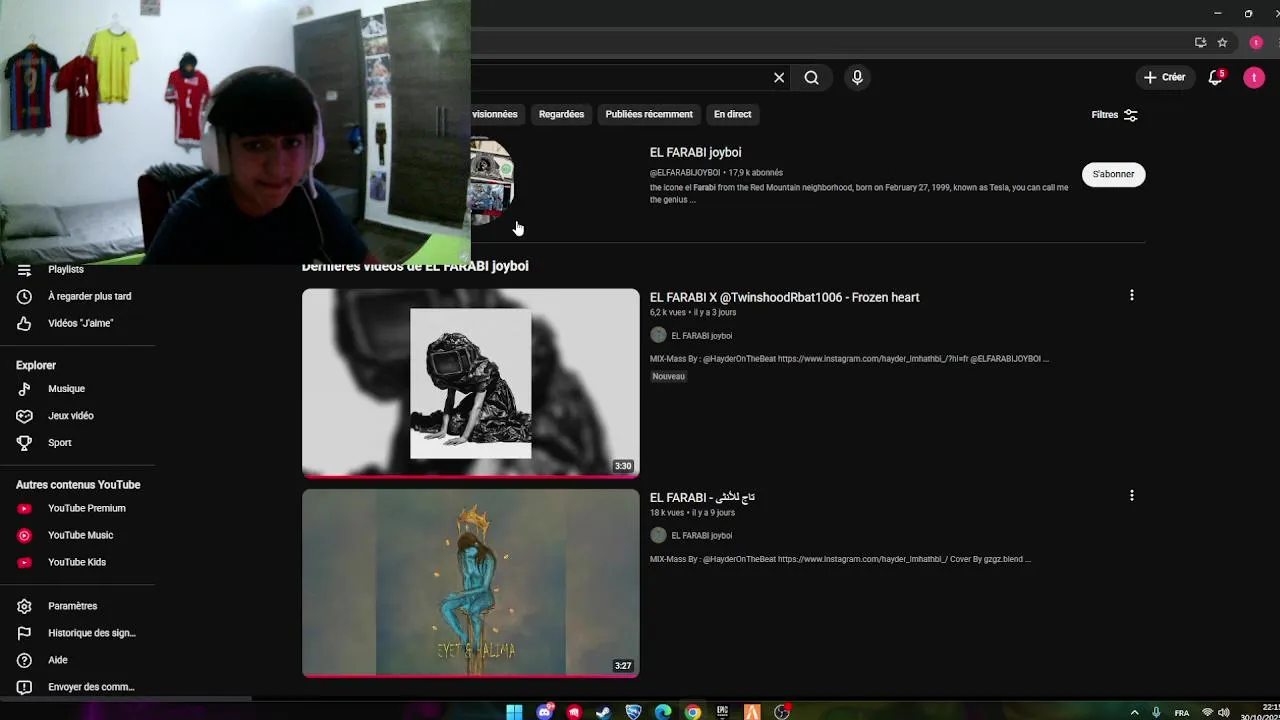The width and height of the screenshot is (1280, 720).
Task: Select the Publiées récemment filter chip
Action: click(x=649, y=114)
